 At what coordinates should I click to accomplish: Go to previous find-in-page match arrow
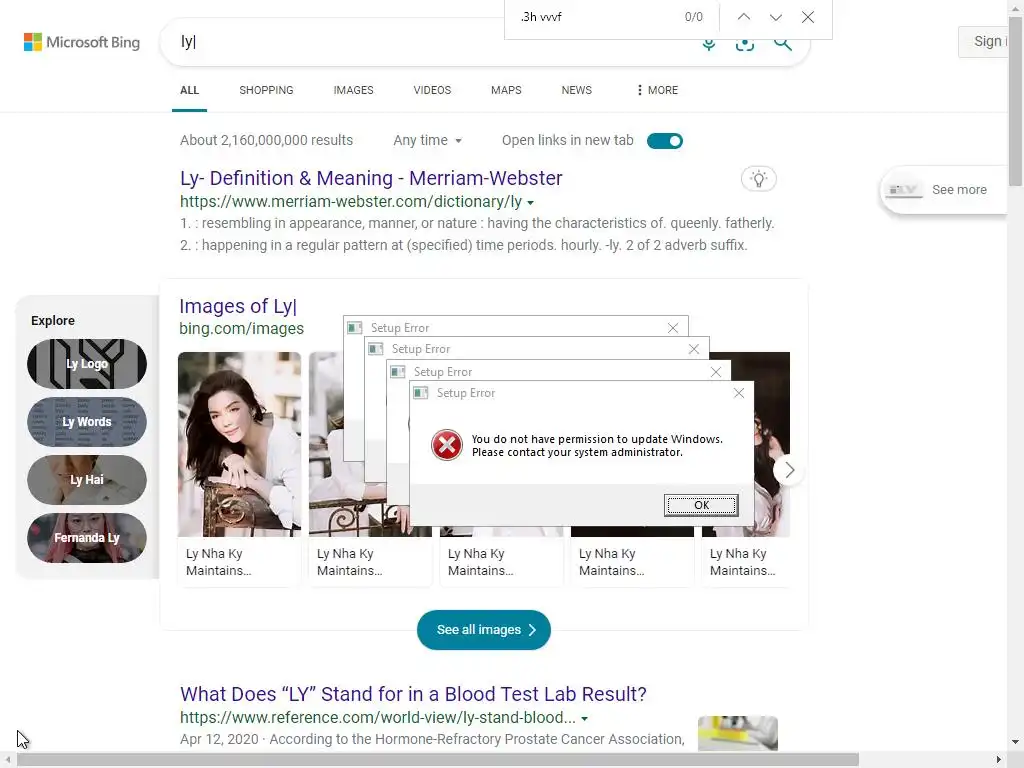(744, 17)
